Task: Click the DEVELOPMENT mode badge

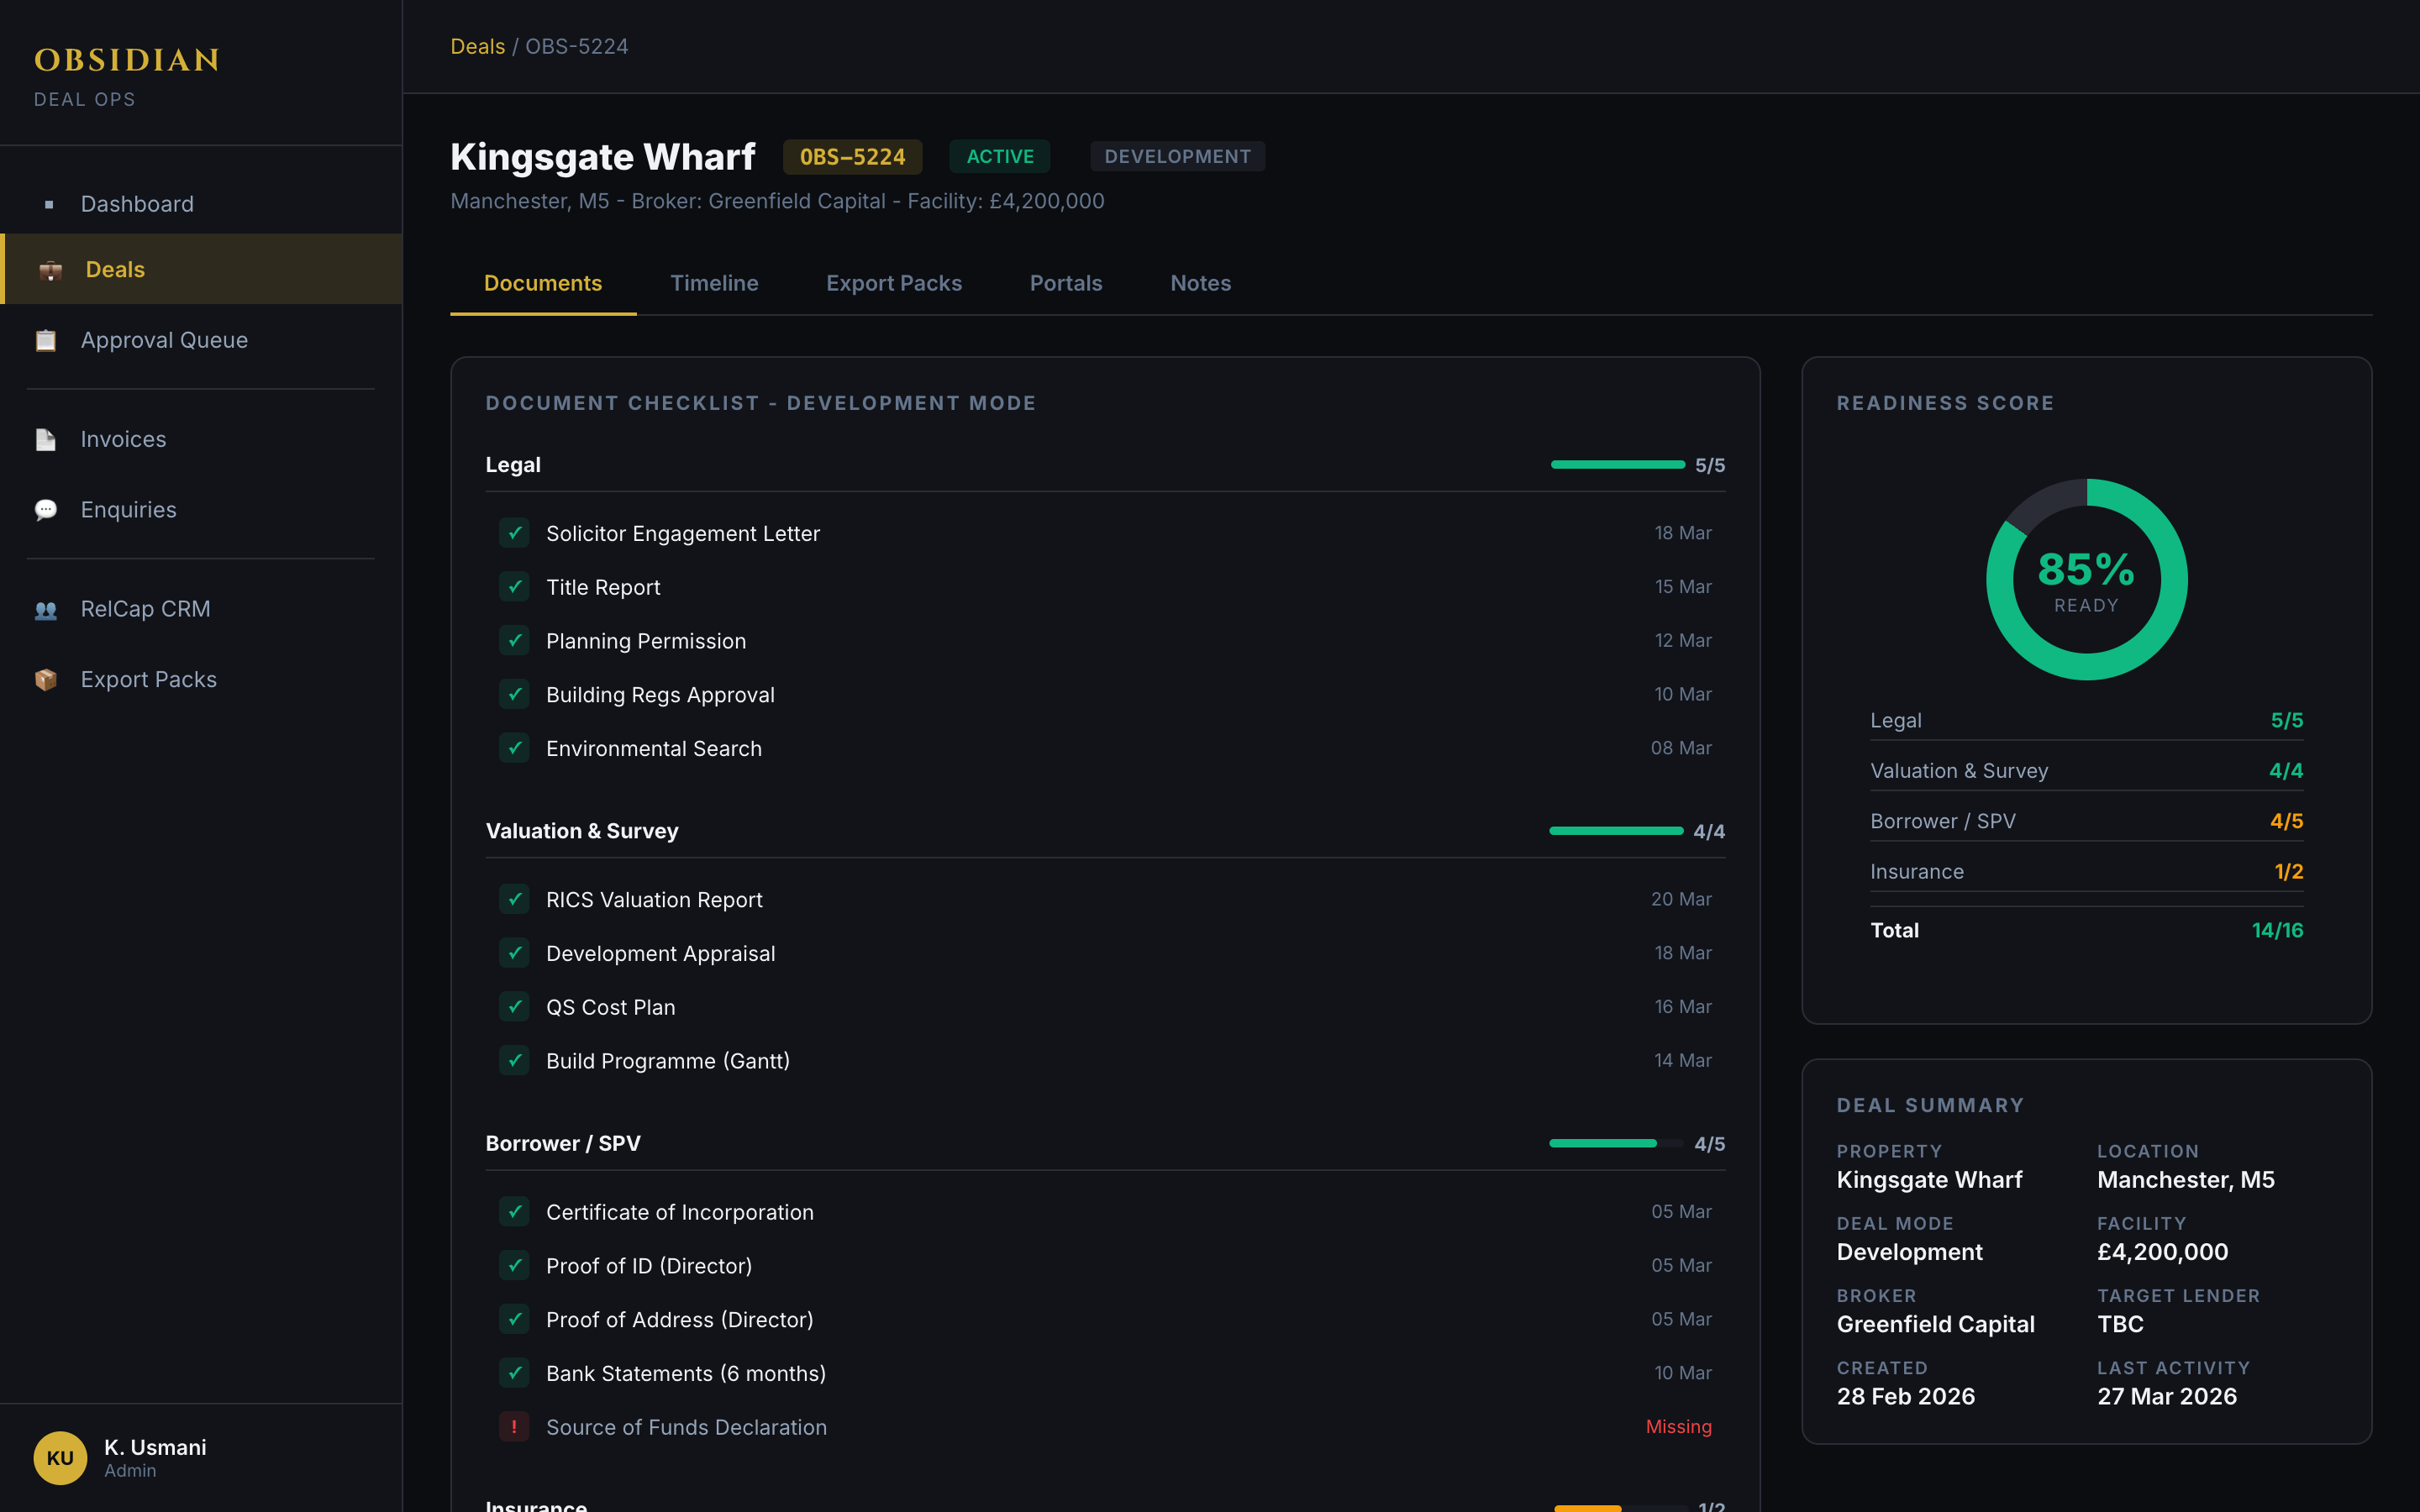Action: pos(1177,157)
